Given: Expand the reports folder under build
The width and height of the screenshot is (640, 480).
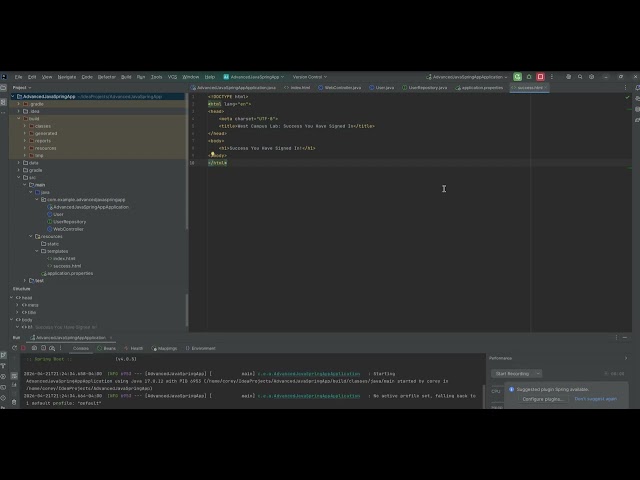Looking at the screenshot, I should tap(24, 141).
